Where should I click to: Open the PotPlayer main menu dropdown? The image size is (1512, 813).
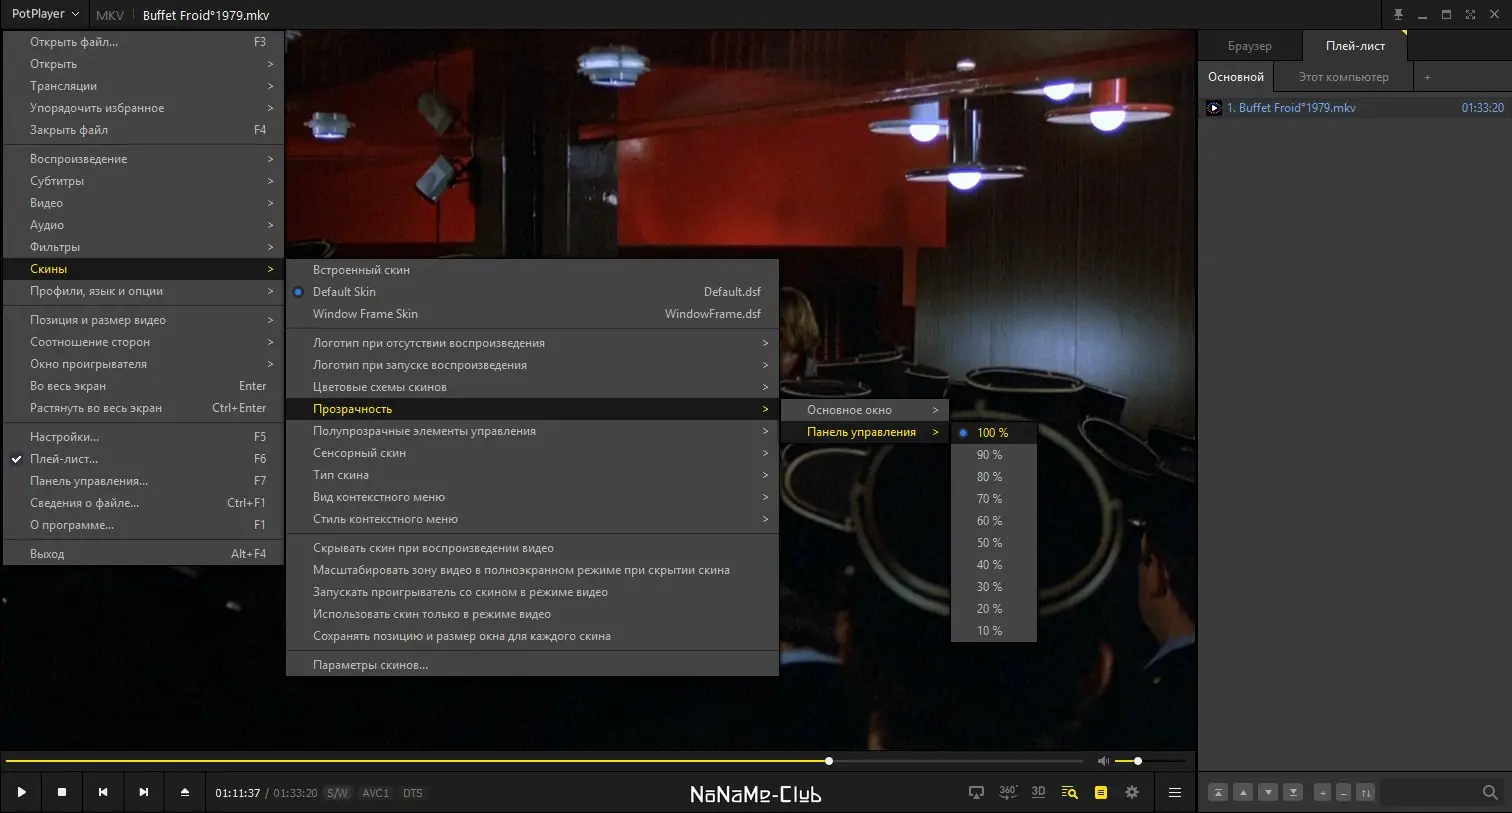pyautogui.click(x=45, y=14)
